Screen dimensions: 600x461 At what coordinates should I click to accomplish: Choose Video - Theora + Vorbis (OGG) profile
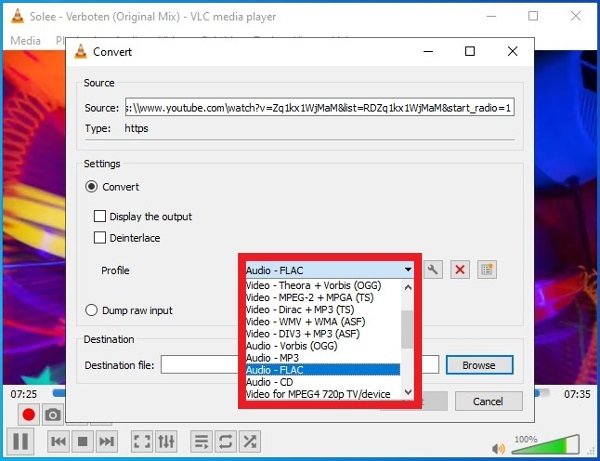[323, 285]
